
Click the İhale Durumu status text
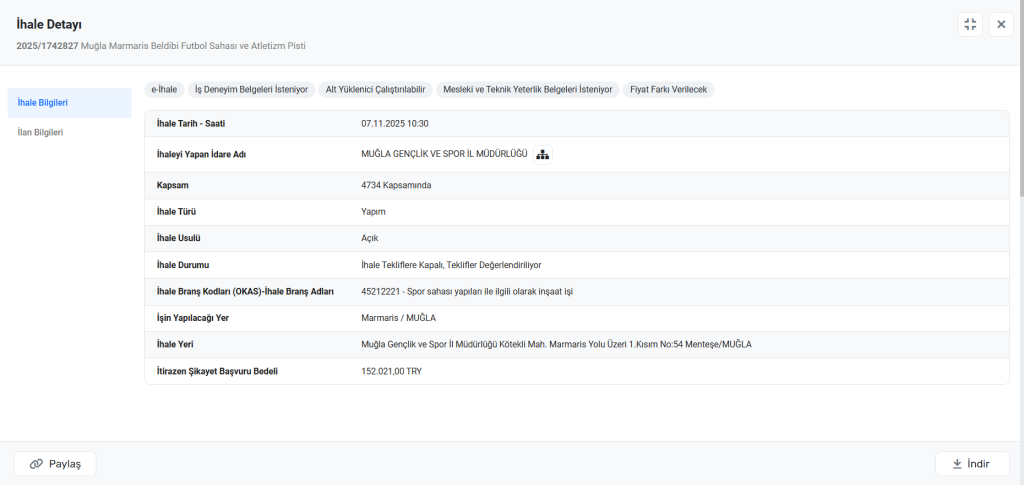(x=450, y=265)
